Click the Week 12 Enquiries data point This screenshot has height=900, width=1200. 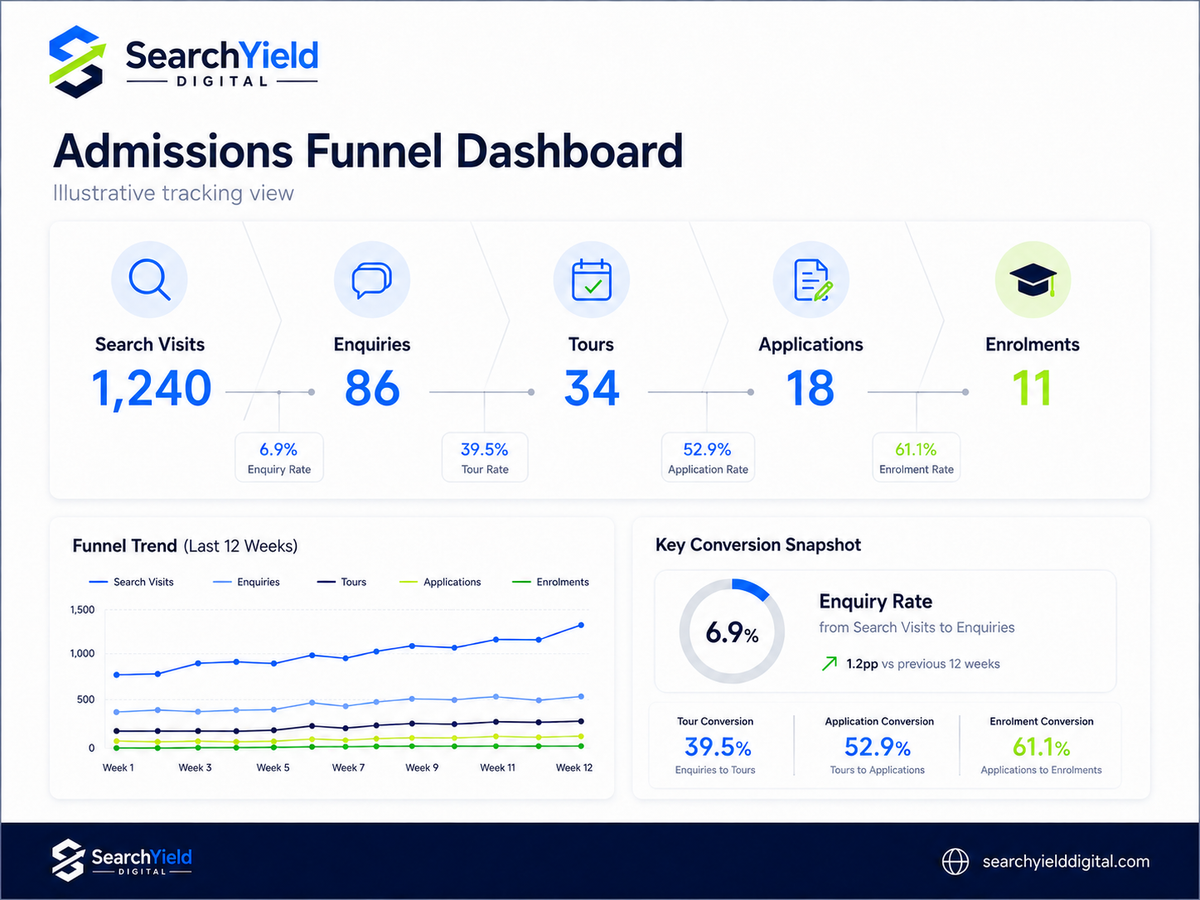[x=580, y=697]
